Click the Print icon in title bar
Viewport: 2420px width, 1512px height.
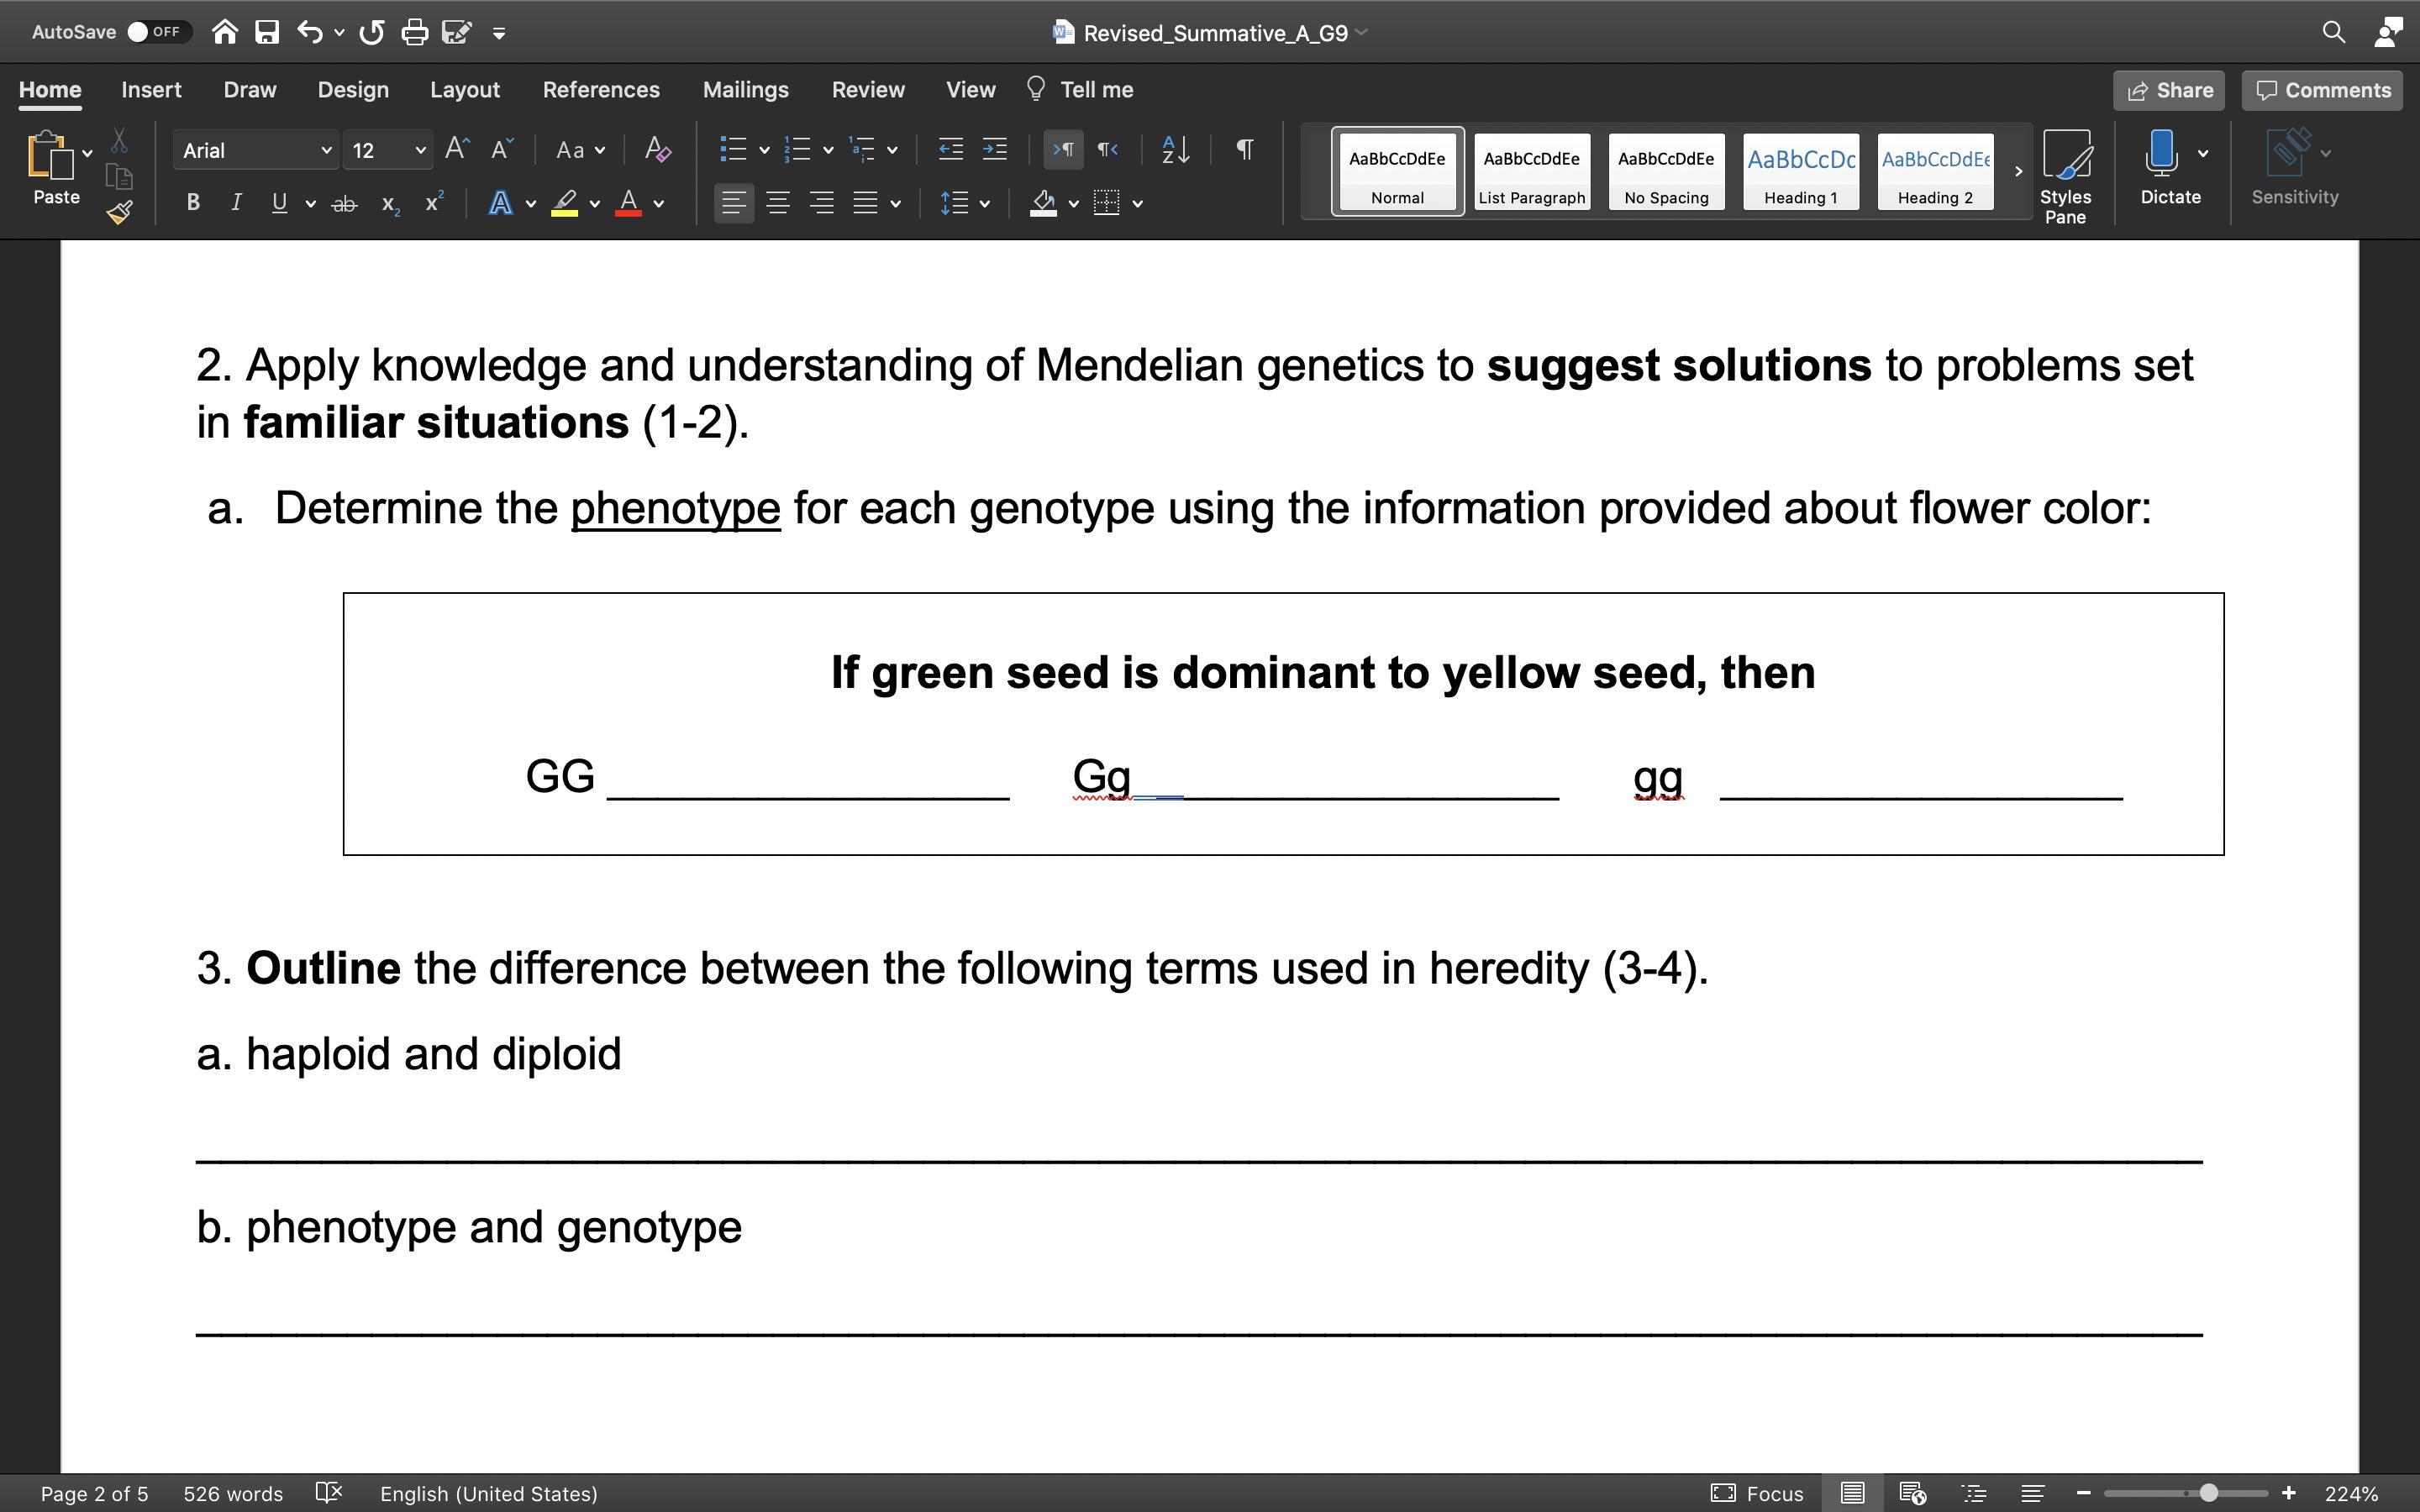click(x=414, y=33)
